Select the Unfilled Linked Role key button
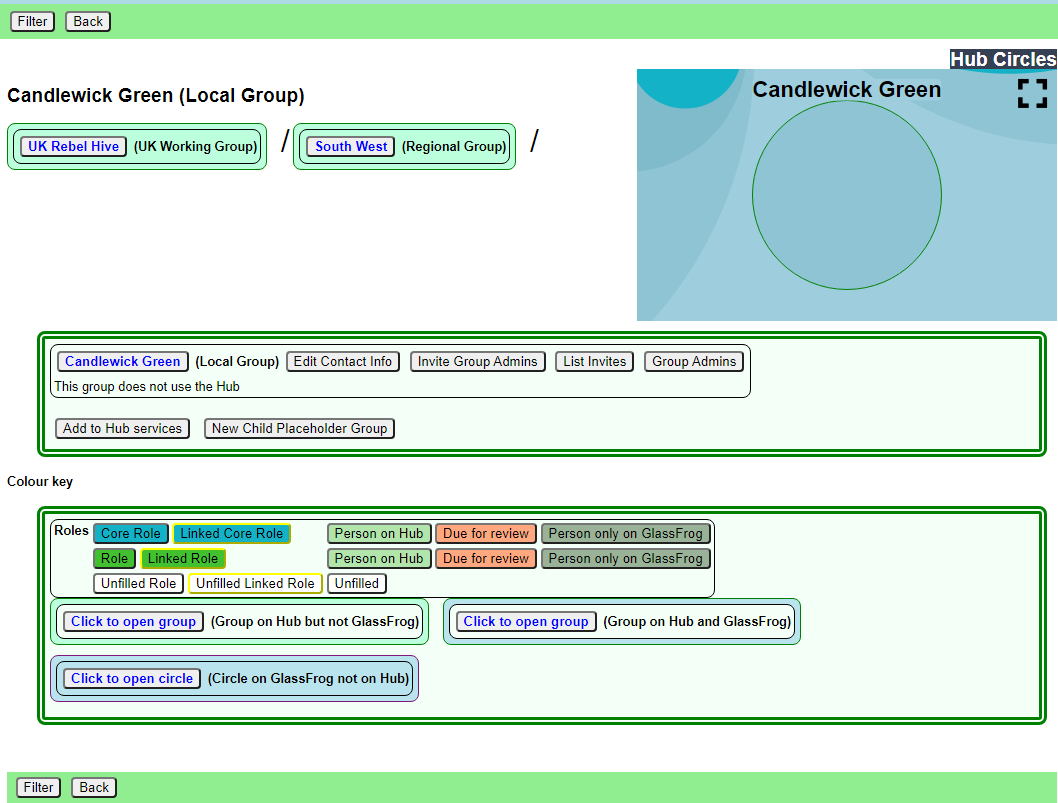 point(255,584)
